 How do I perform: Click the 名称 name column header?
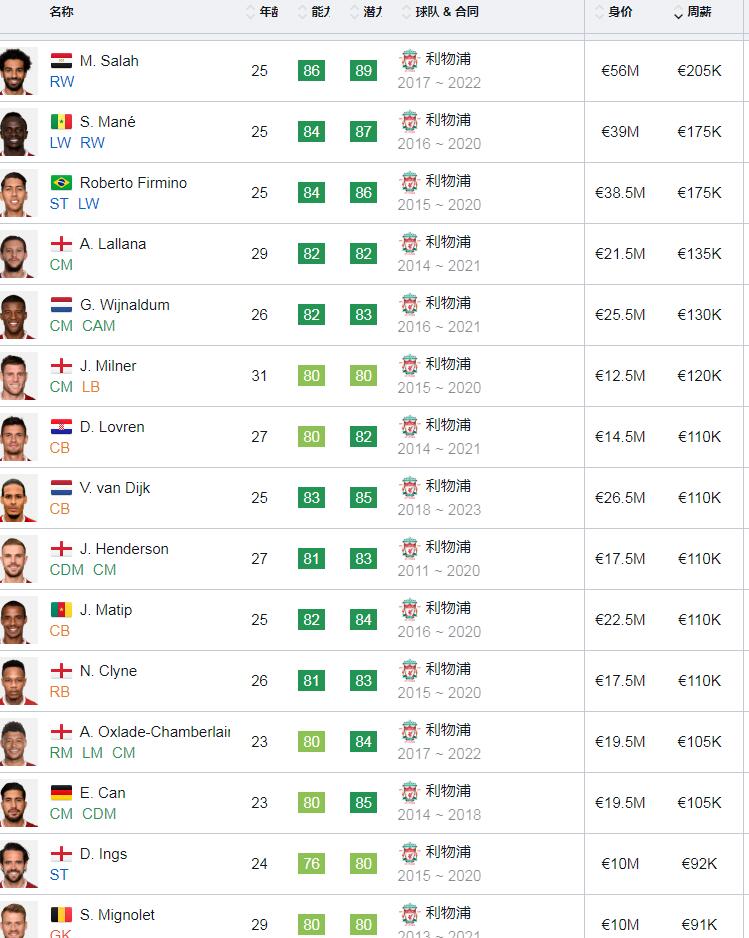62,12
